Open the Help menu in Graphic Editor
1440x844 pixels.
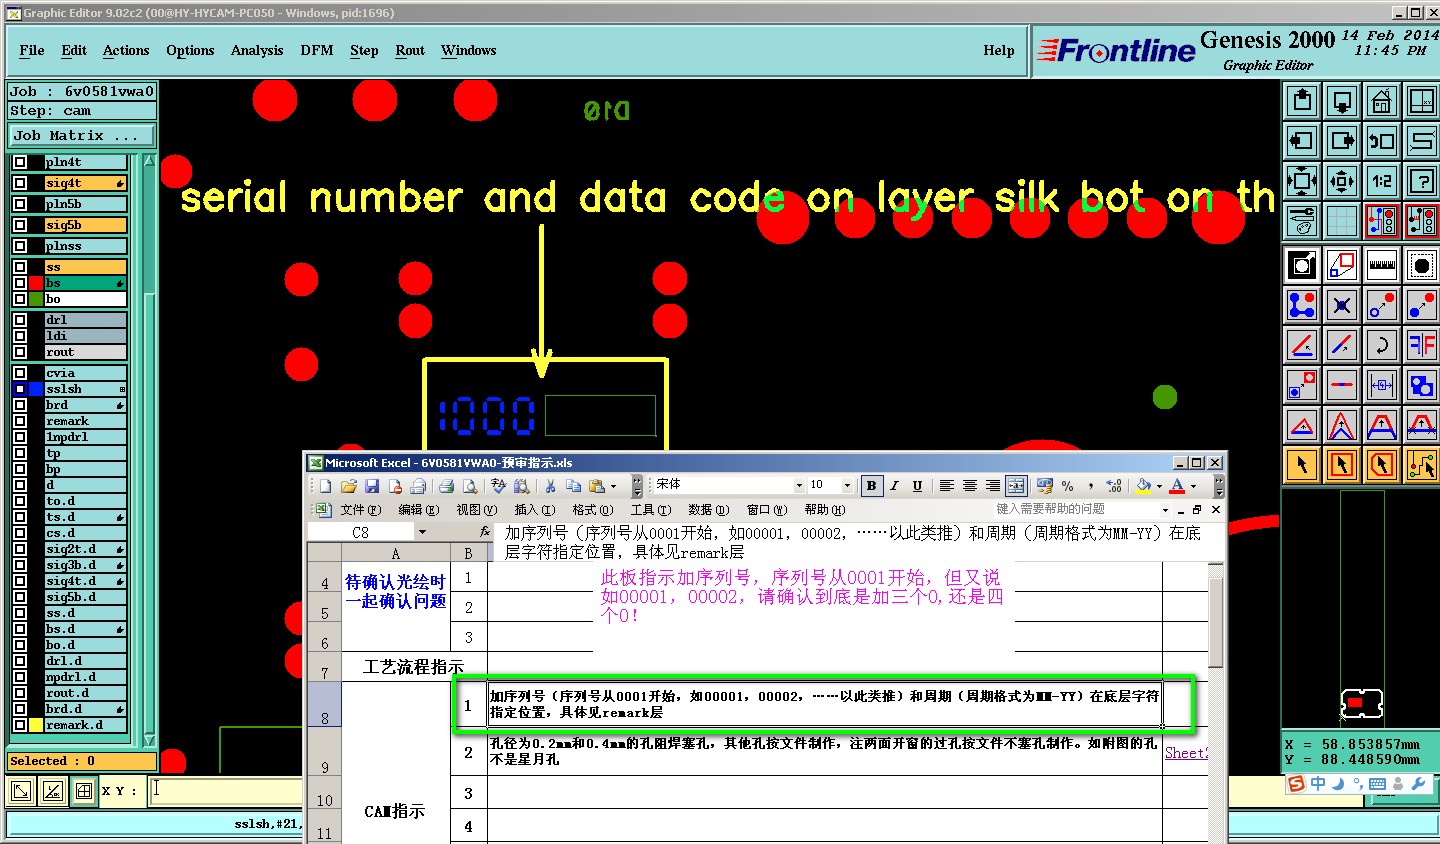point(999,50)
